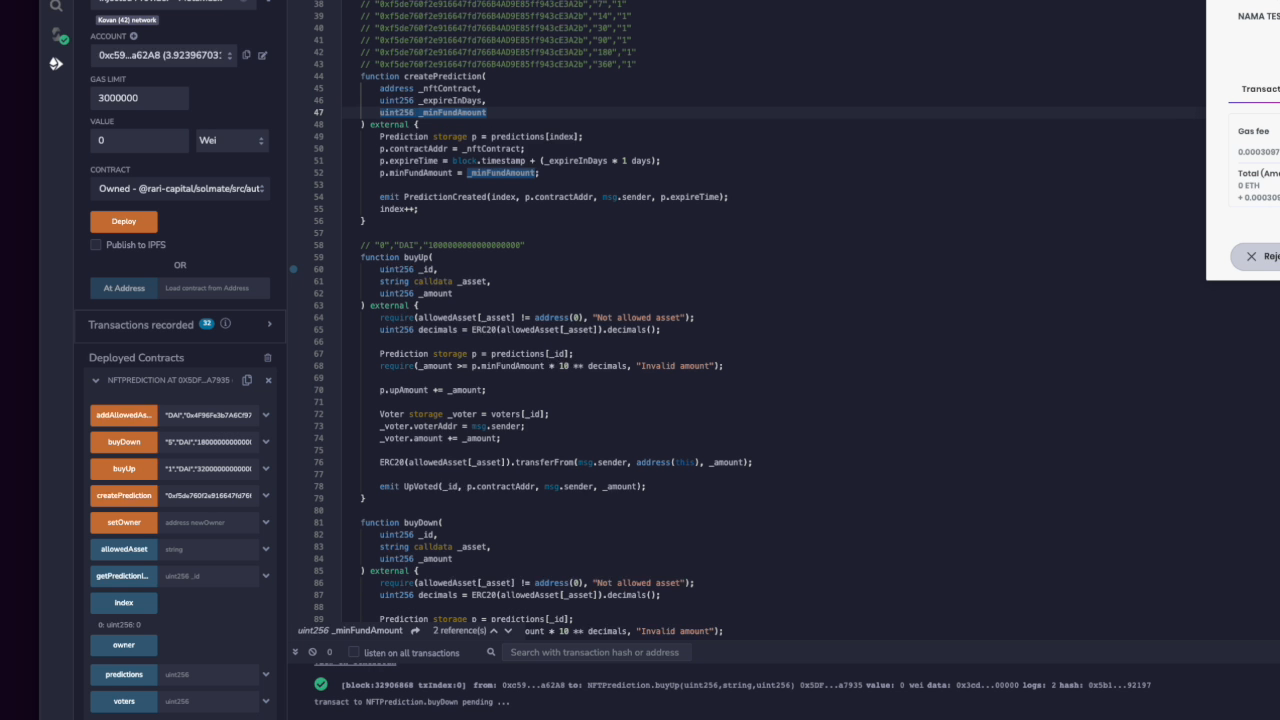Open the search sidebar magnifier icon
Screen dimensions: 1280x720
click(56, 6)
